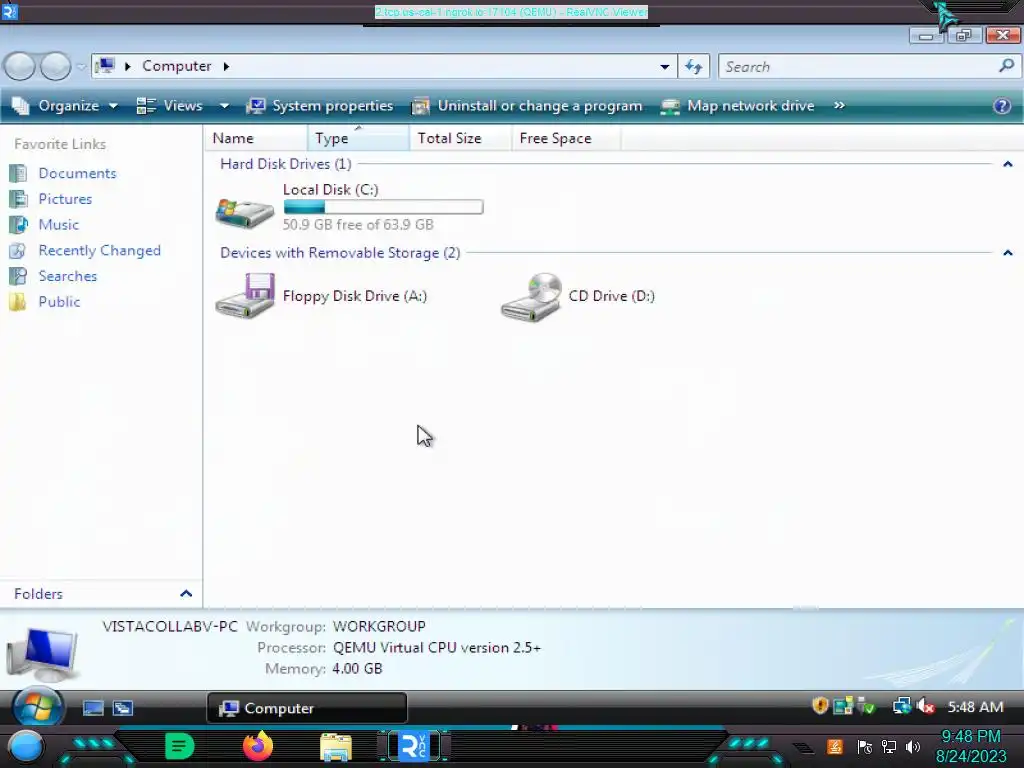Choose Map network drive
This screenshot has width=1024, height=768.
click(737, 106)
